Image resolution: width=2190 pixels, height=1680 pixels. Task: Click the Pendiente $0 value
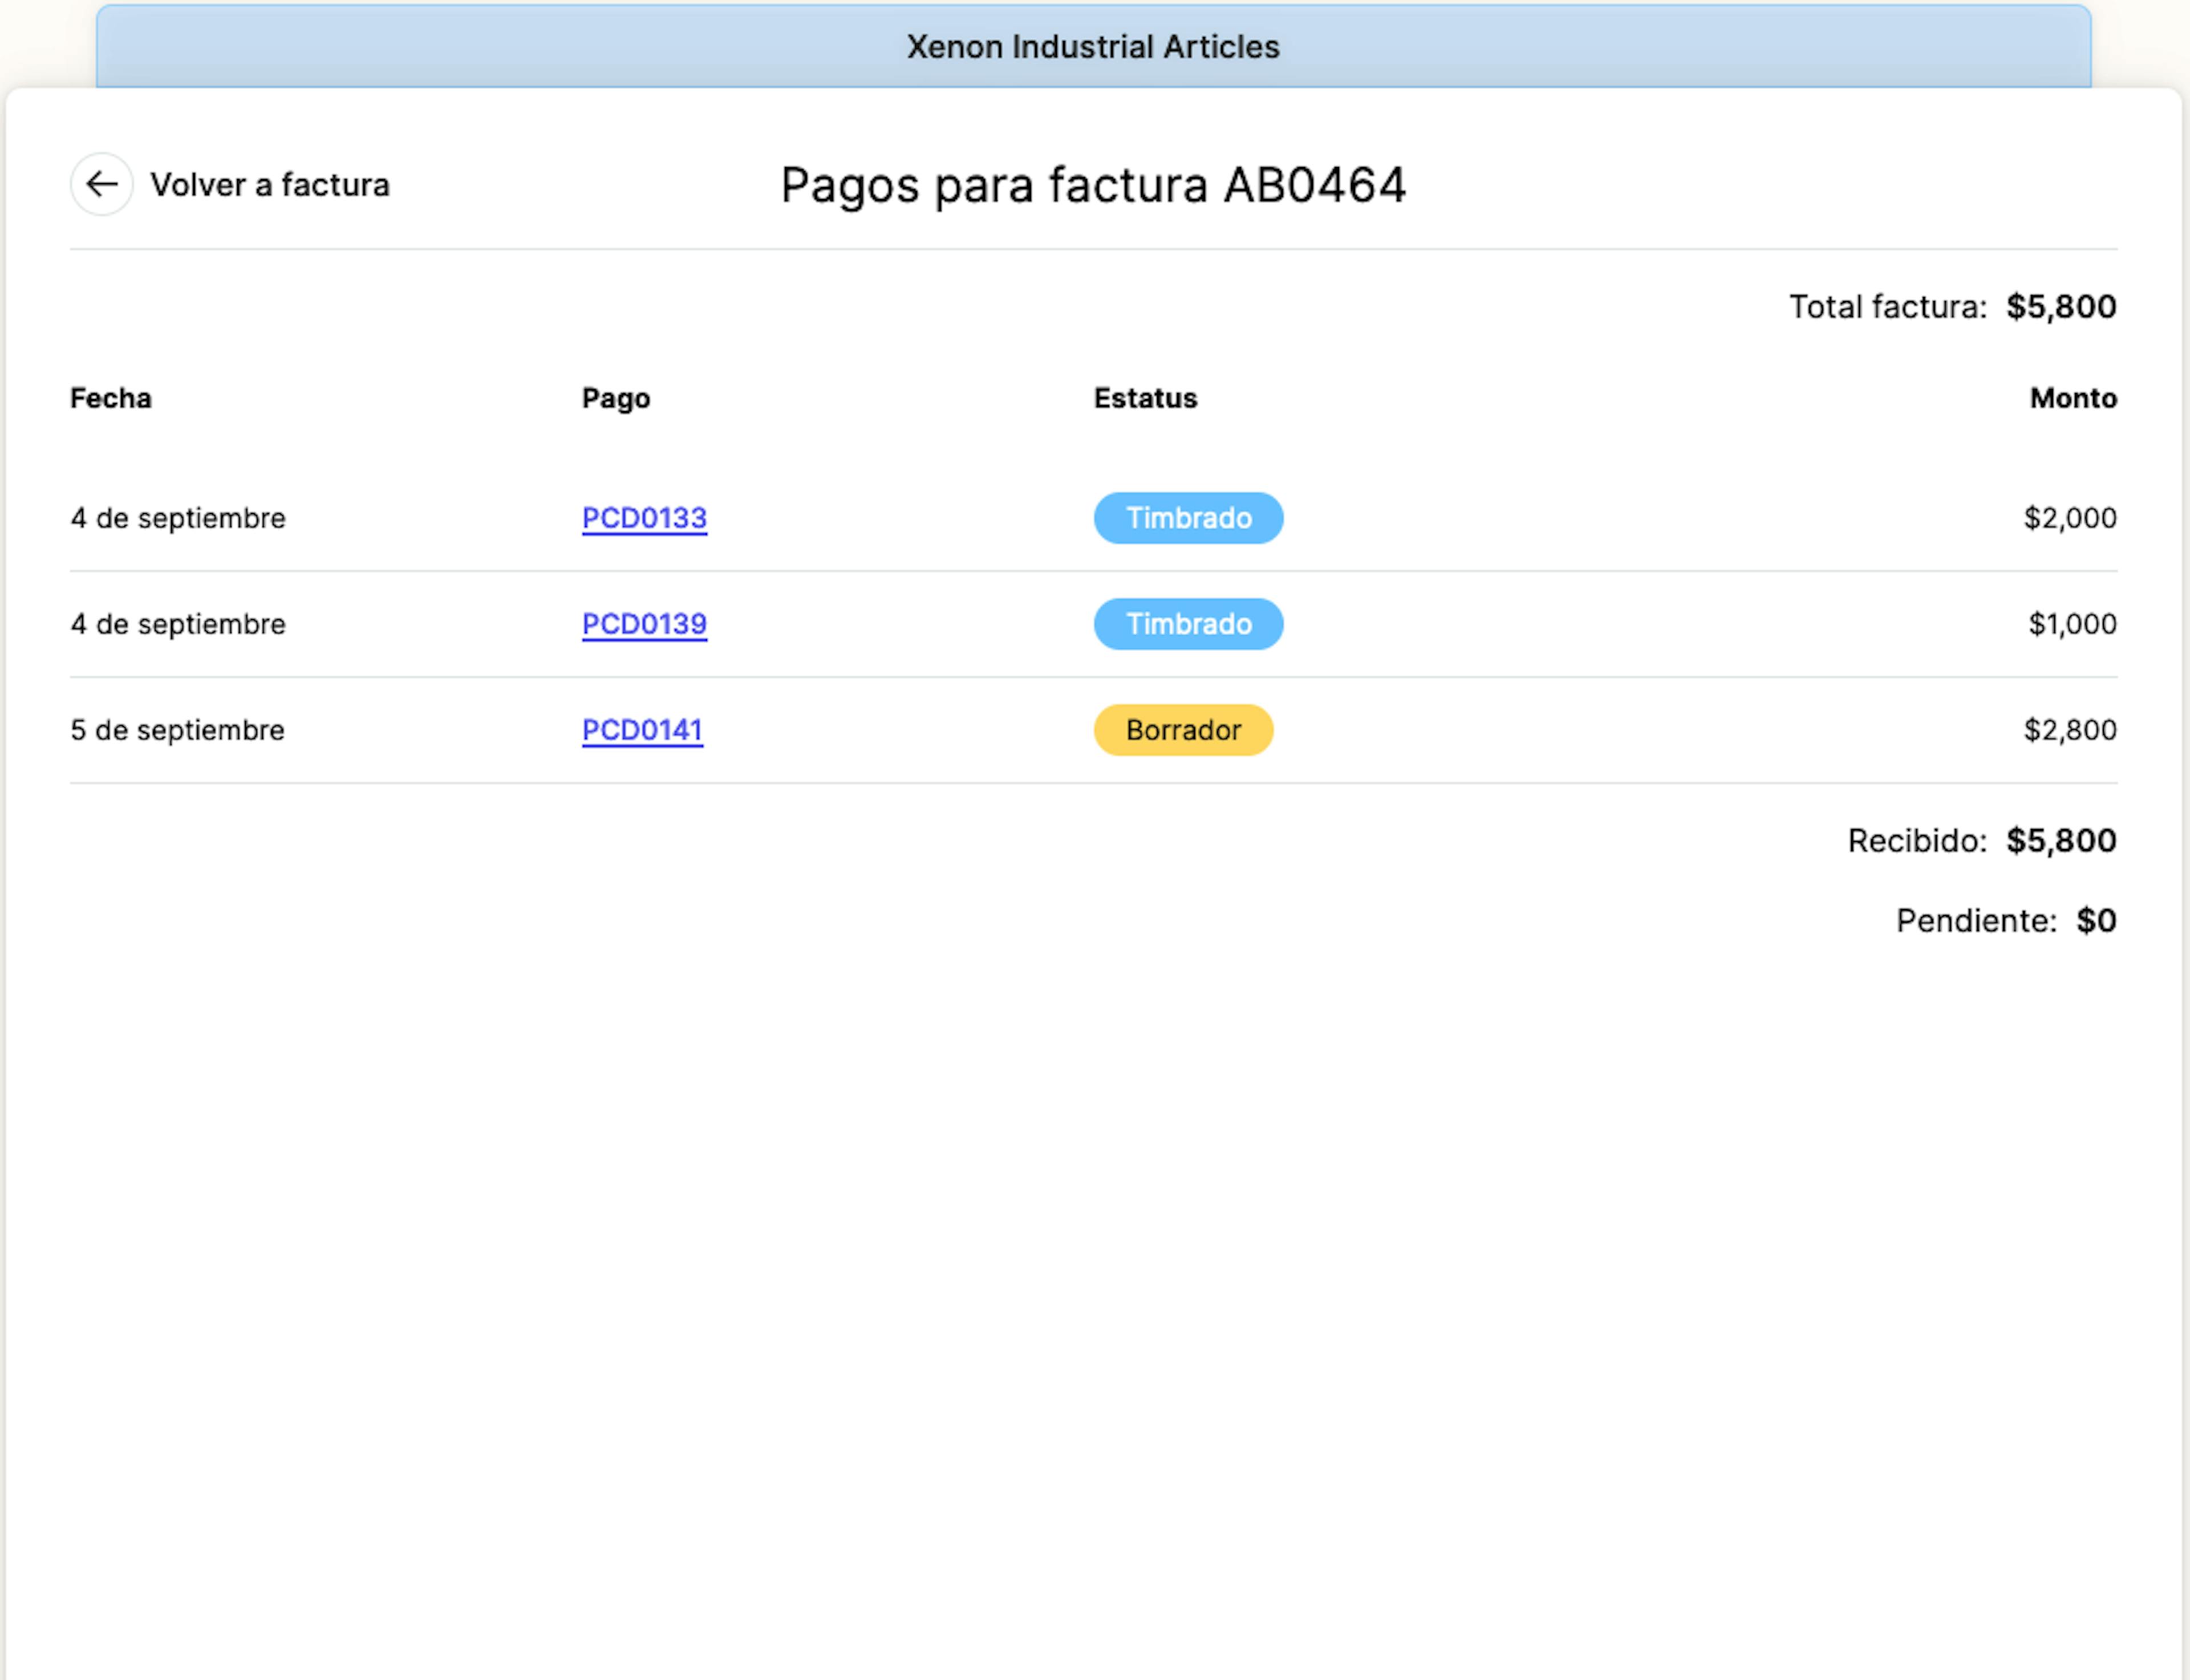pos(2096,920)
